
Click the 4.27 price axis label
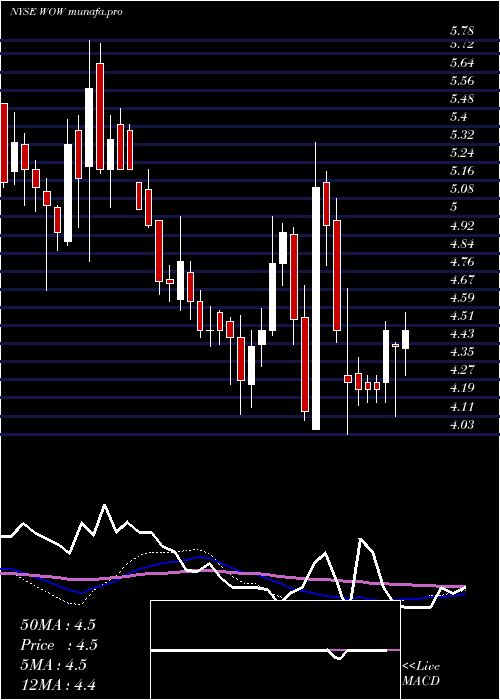pos(462,370)
